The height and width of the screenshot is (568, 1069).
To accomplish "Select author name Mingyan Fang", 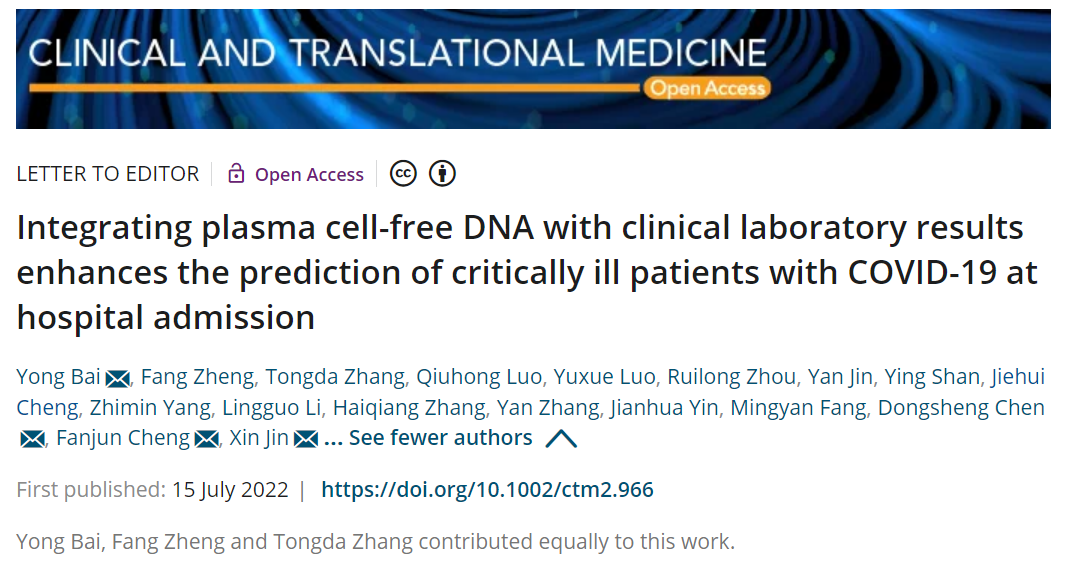I will 798,408.
